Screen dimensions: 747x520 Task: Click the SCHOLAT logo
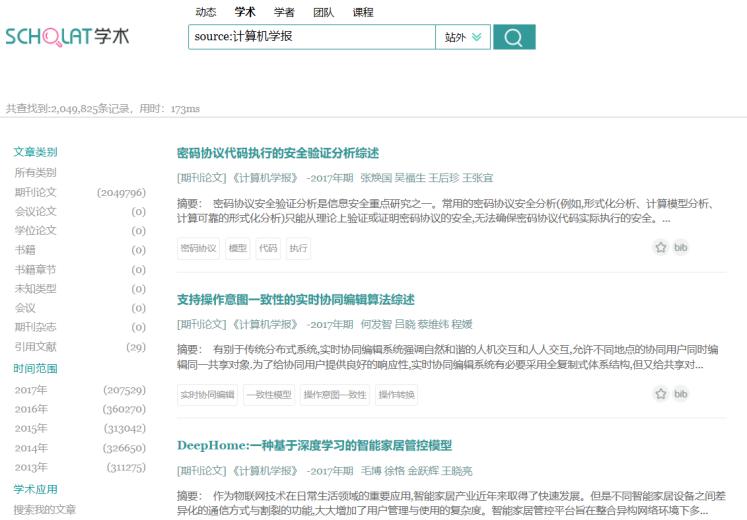tap(67, 37)
